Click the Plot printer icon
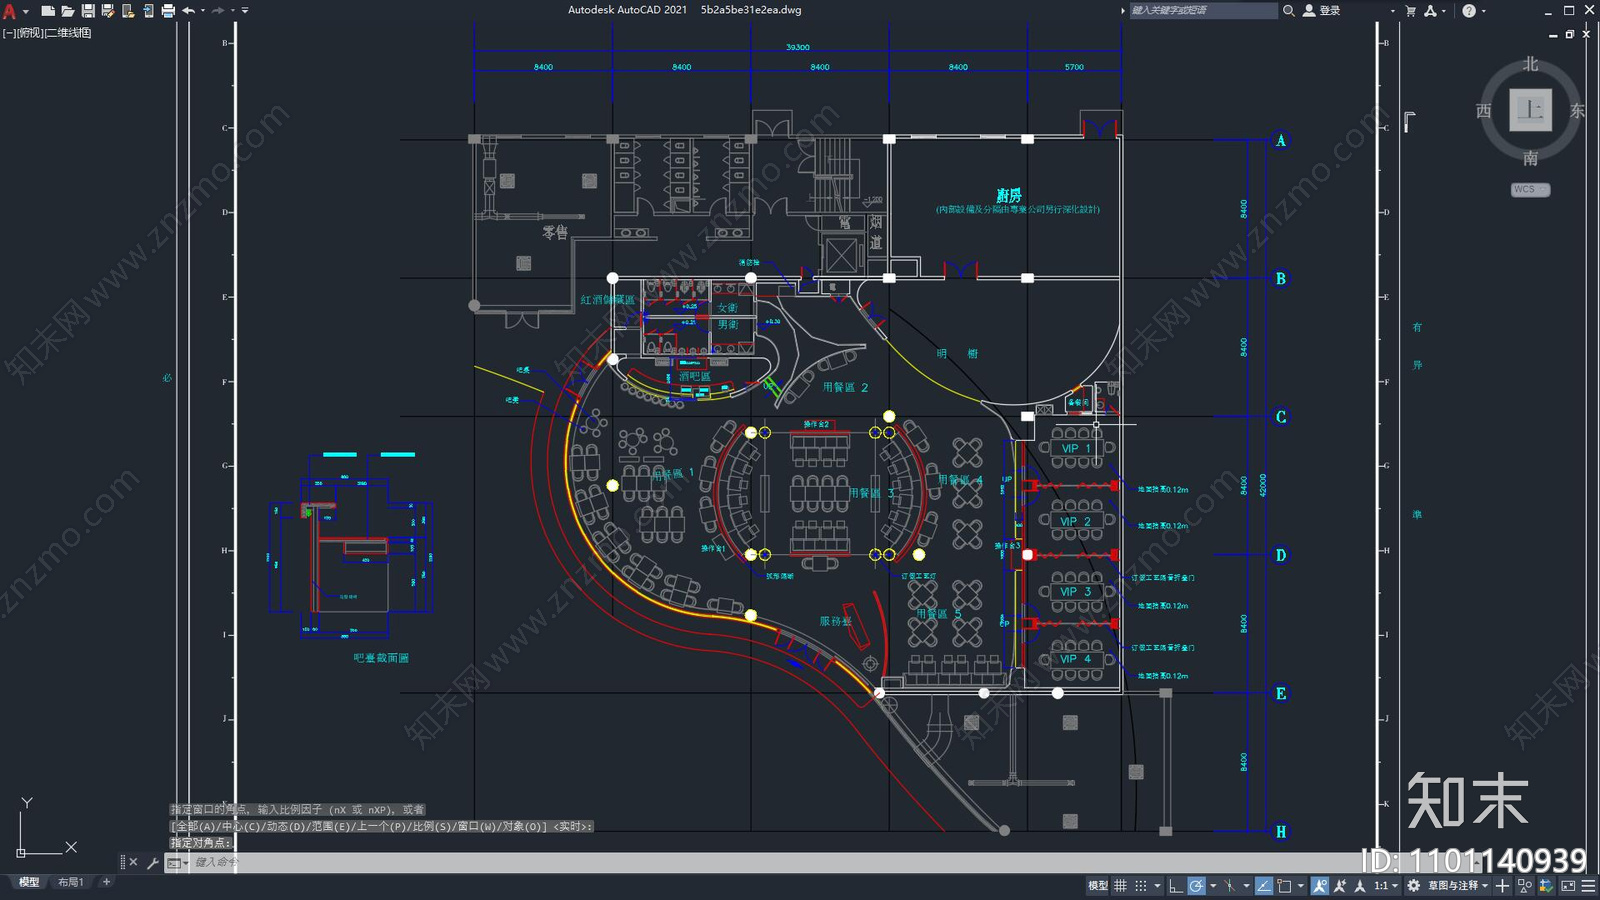Image resolution: width=1600 pixels, height=900 pixels. click(167, 10)
